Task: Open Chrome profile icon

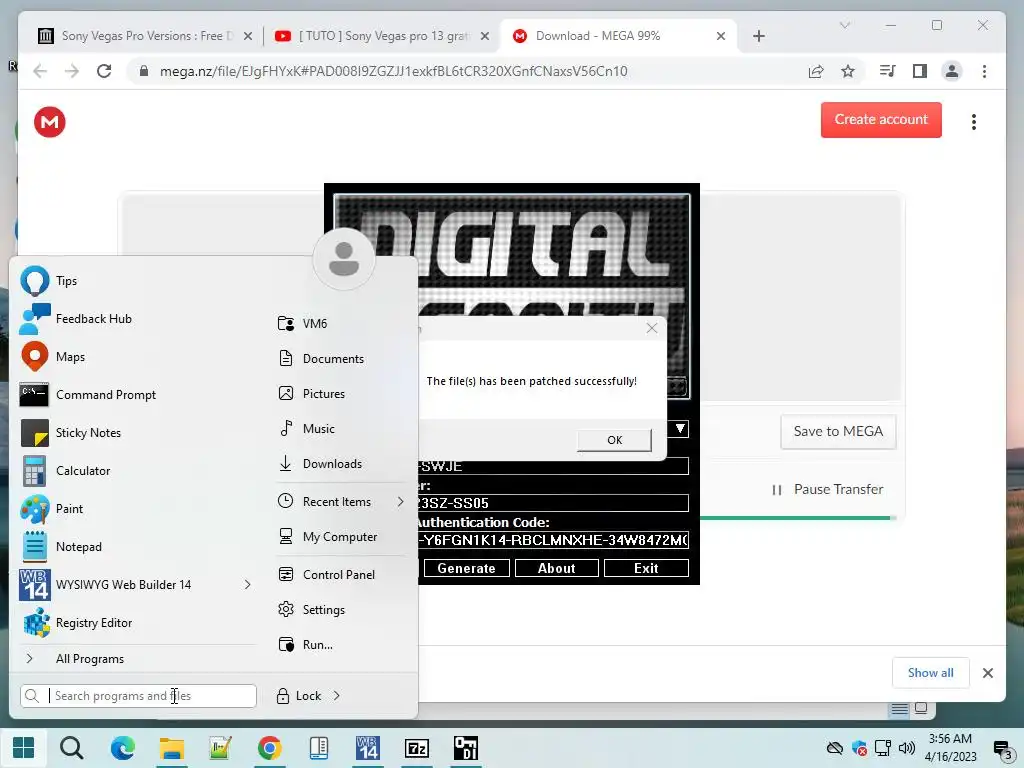Action: 952,71
